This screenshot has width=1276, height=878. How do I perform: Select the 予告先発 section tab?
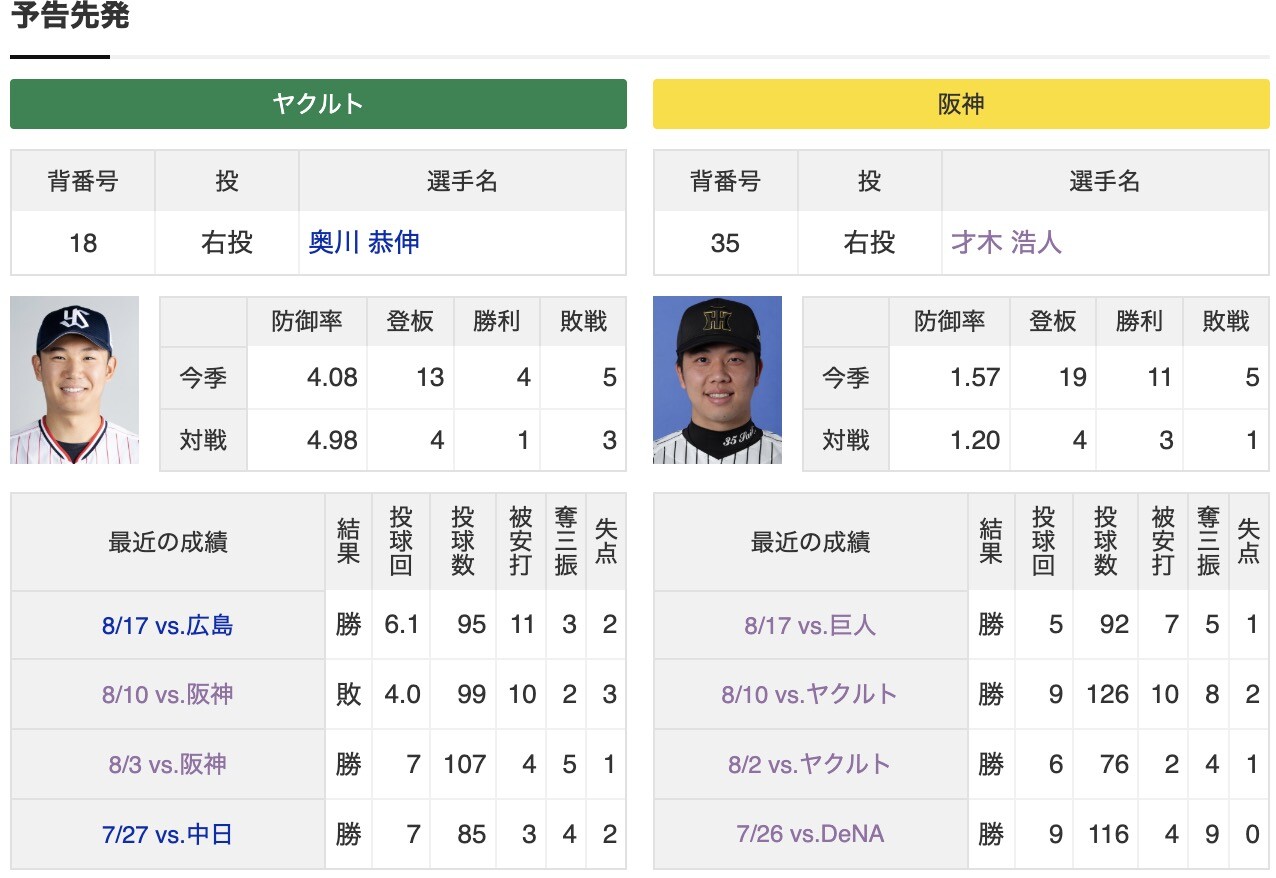tap(70, 17)
